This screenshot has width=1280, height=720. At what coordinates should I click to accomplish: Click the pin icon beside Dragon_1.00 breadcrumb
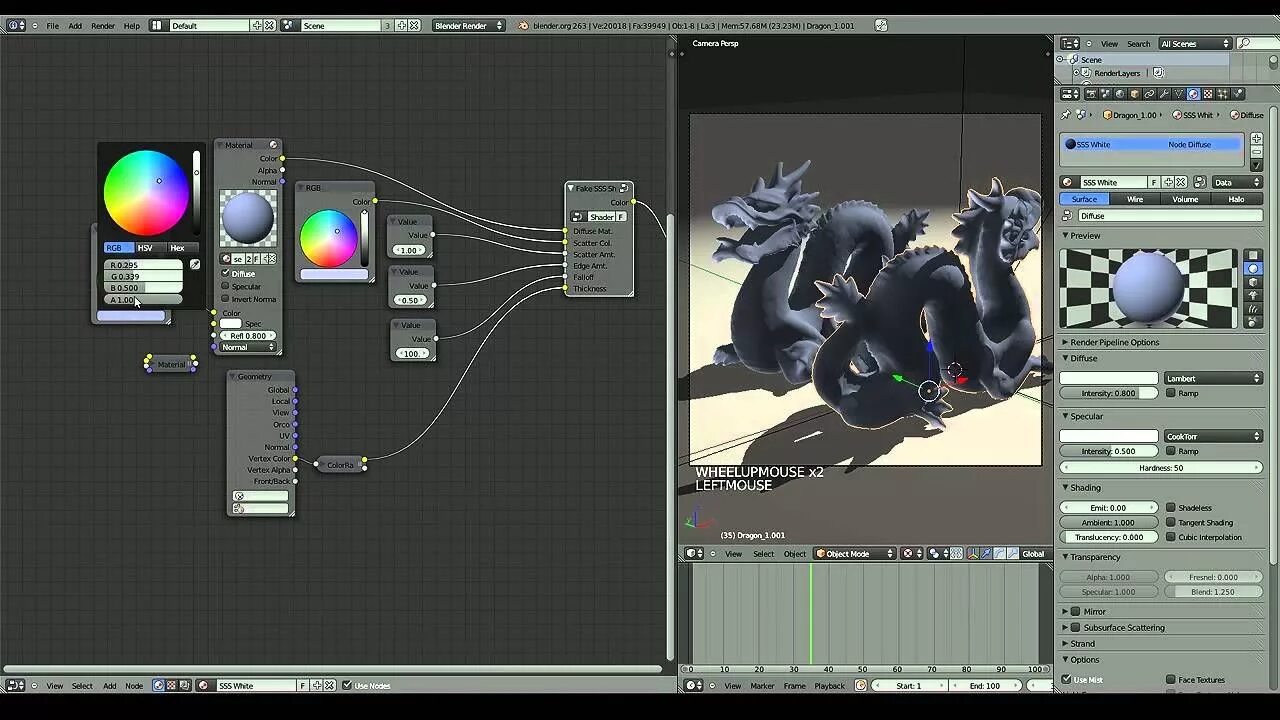1065,115
